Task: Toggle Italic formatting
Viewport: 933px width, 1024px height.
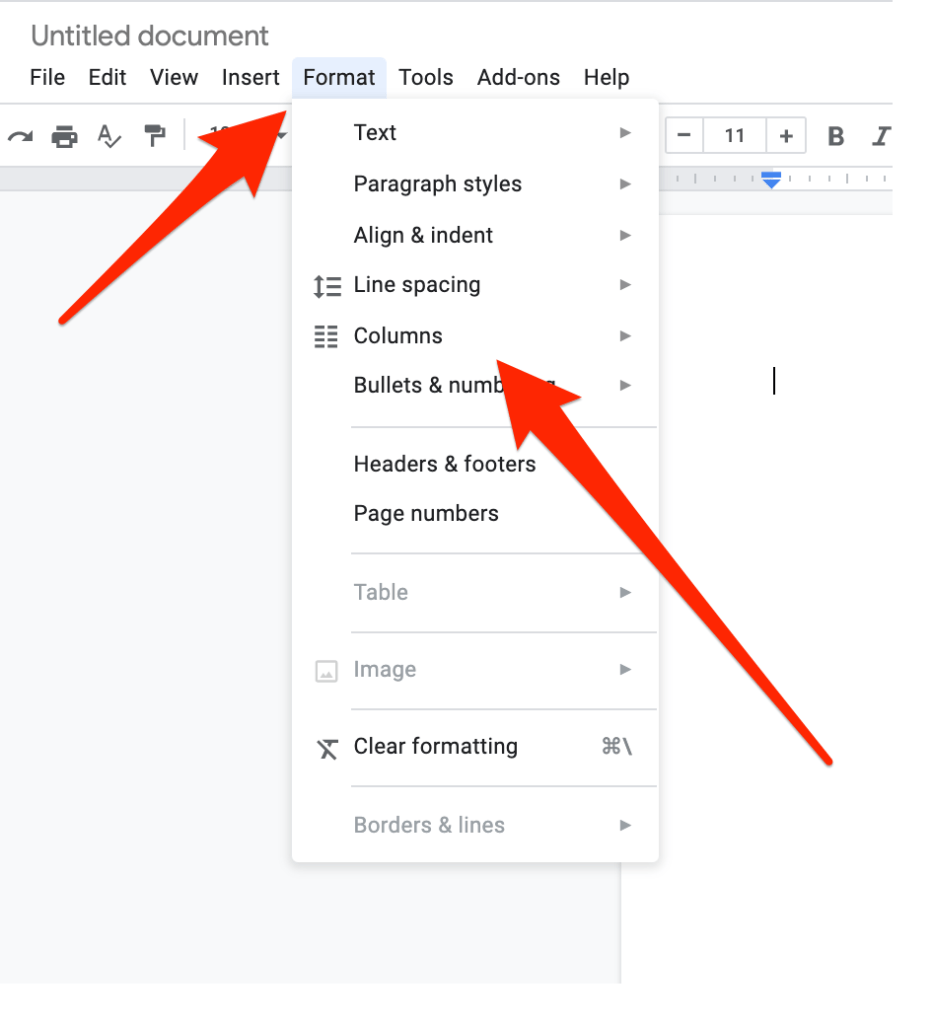Action: 880,136
